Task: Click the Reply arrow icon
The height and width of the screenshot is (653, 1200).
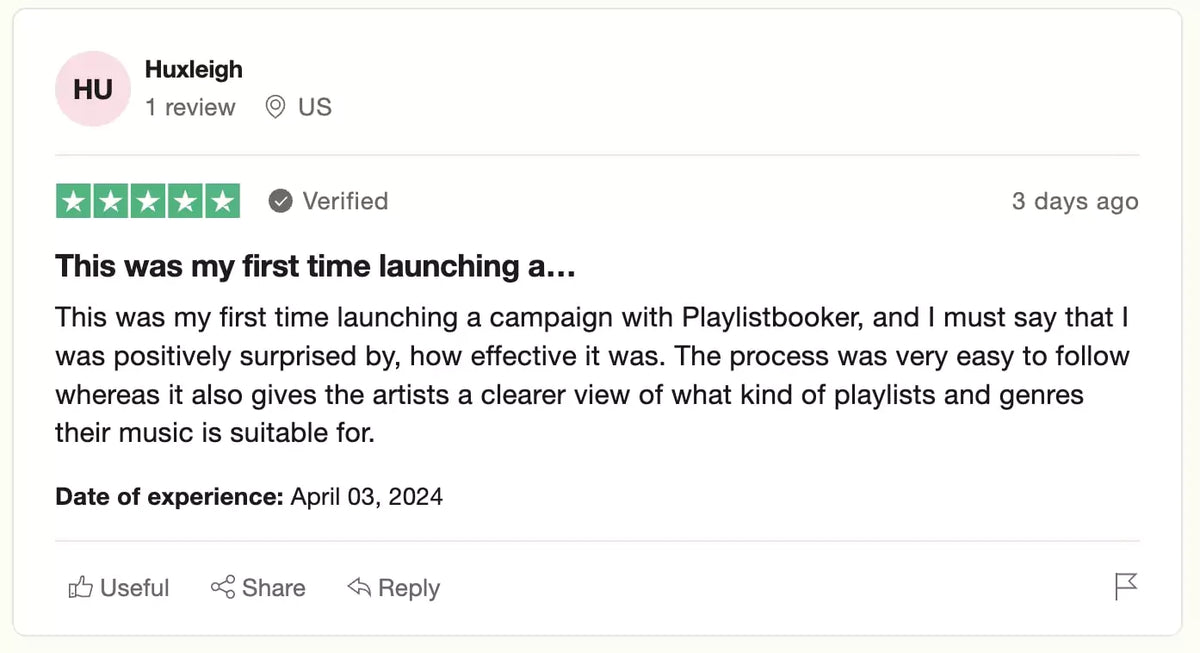Action: point(359,587)
